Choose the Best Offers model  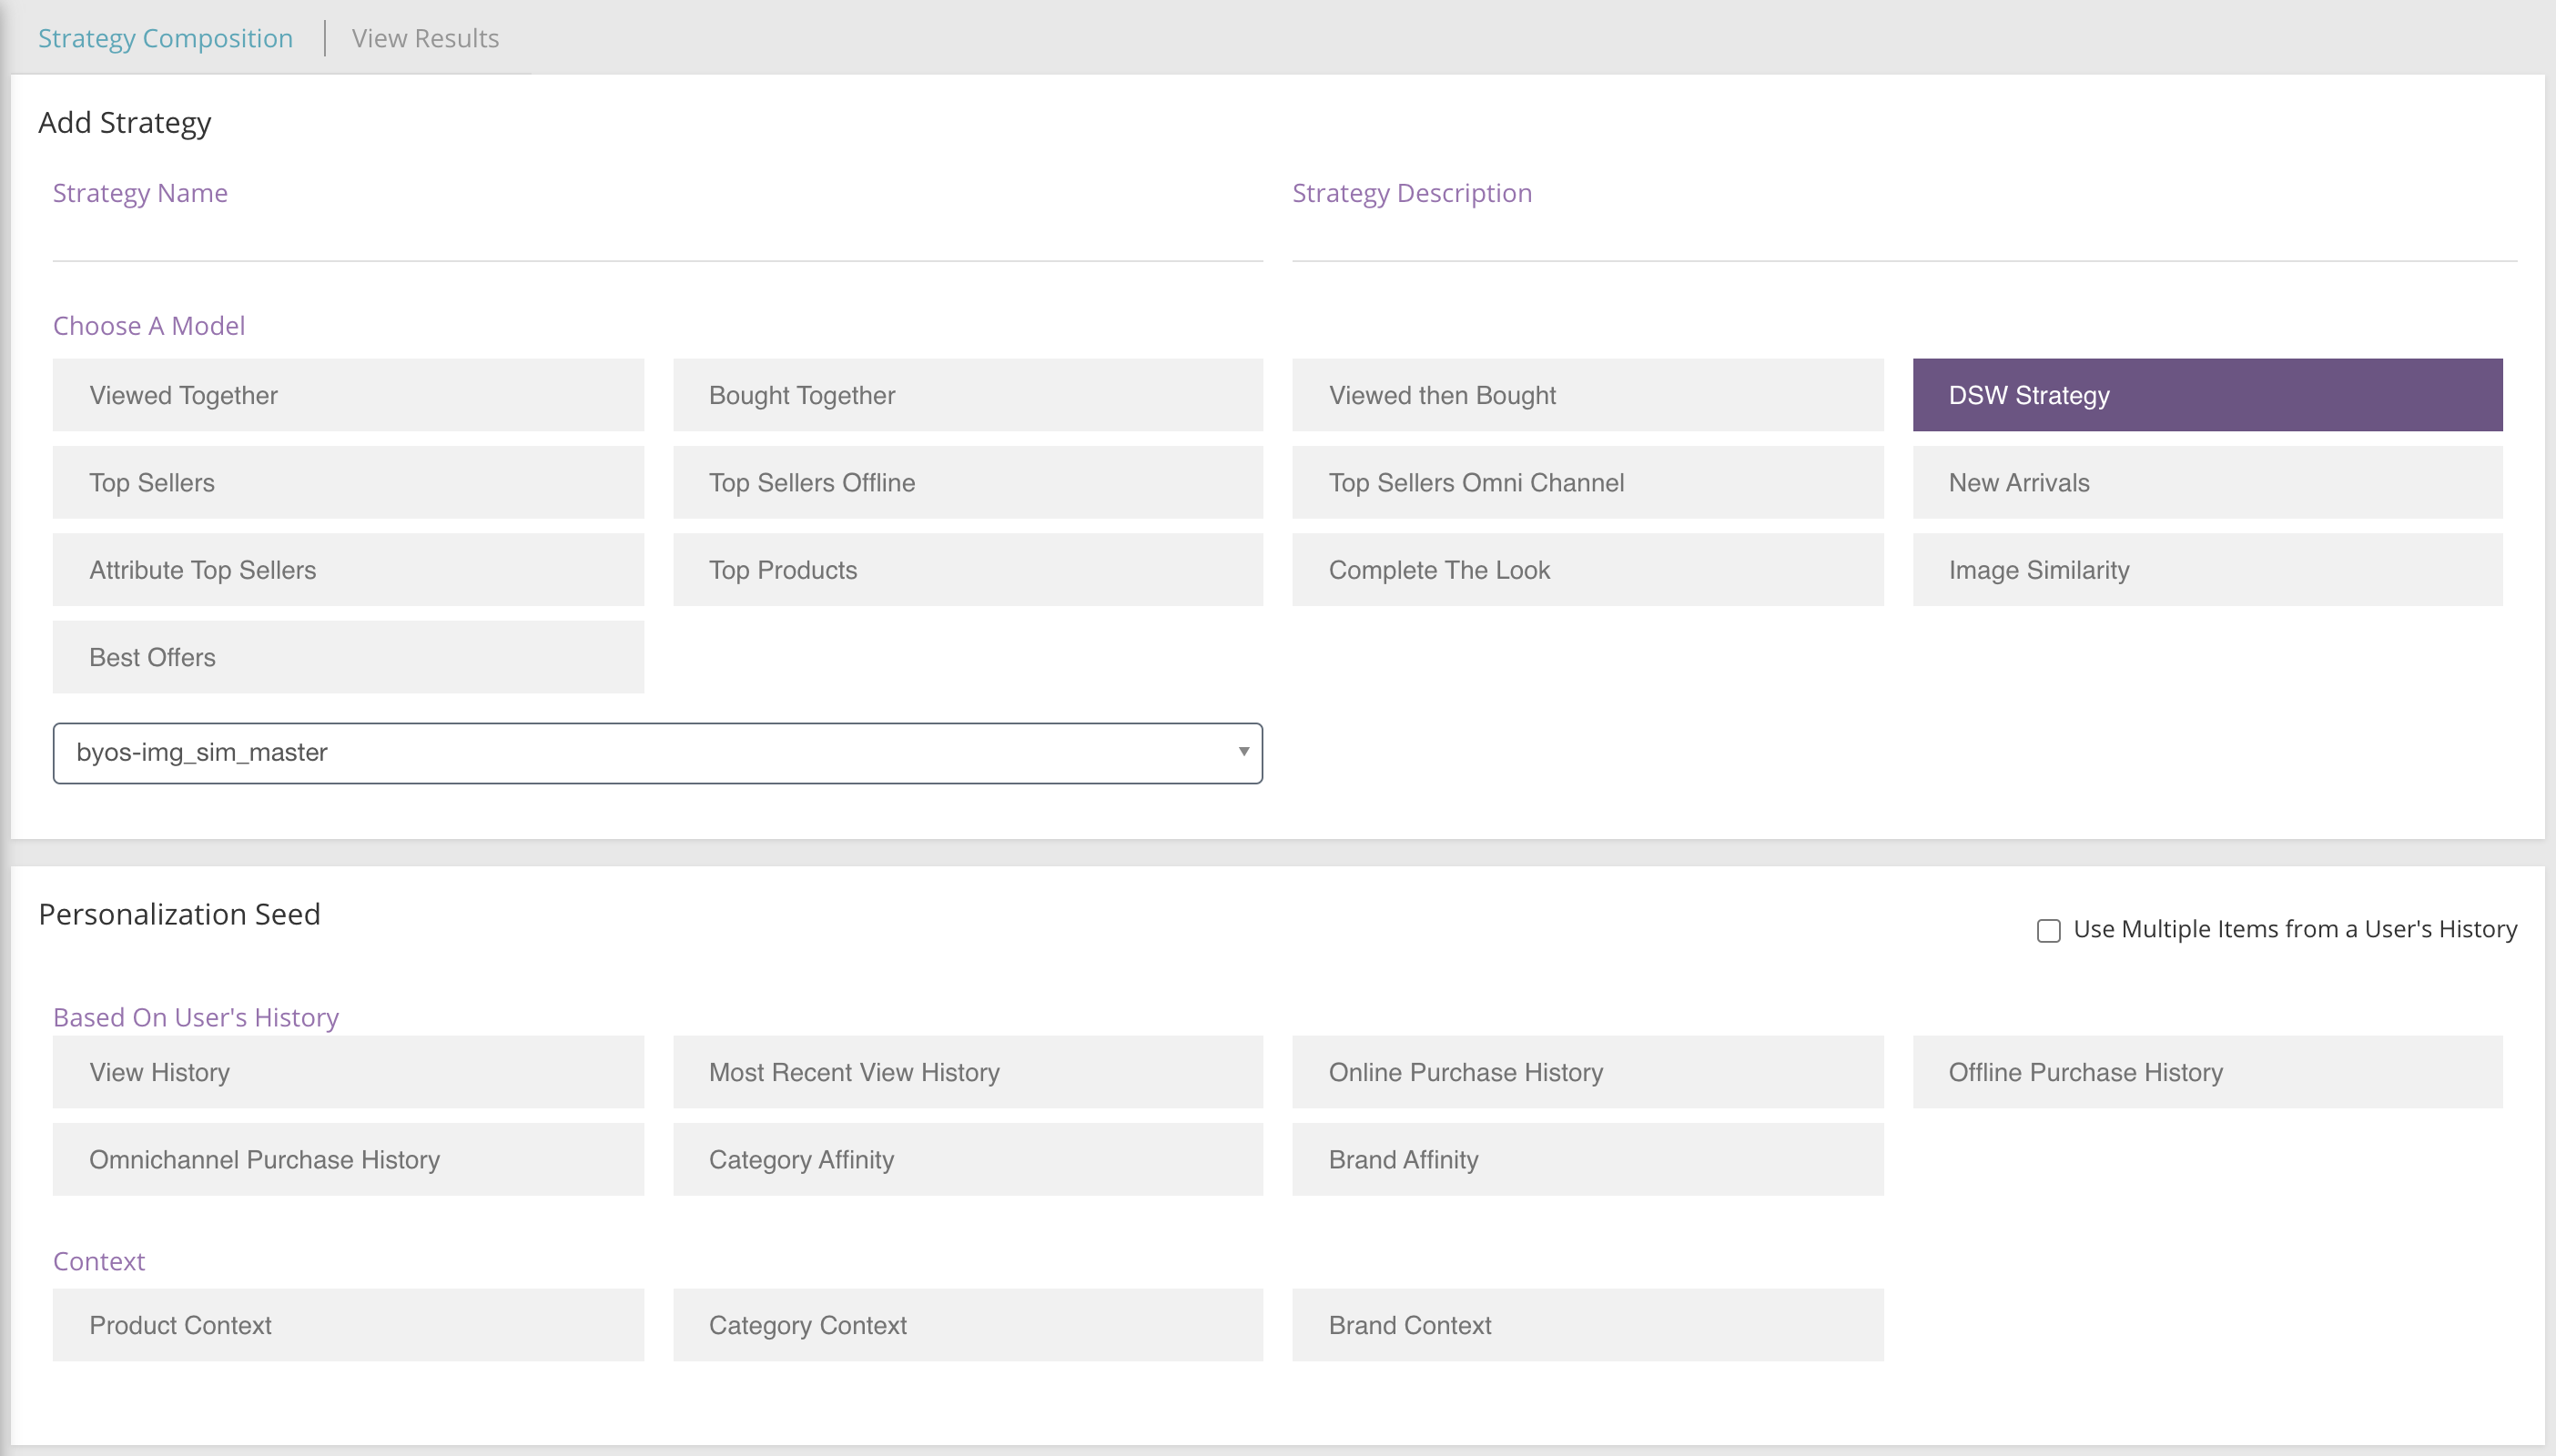tap(348, 657)
